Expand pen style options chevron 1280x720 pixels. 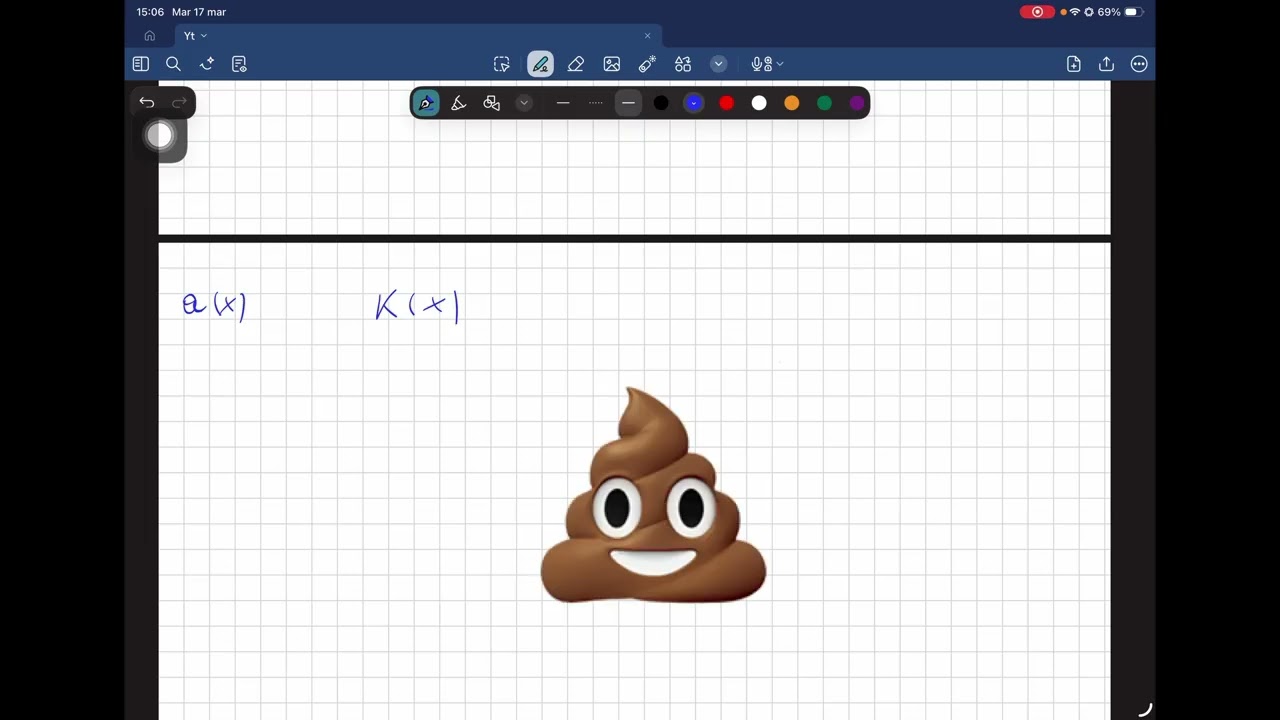pos(524,103)
